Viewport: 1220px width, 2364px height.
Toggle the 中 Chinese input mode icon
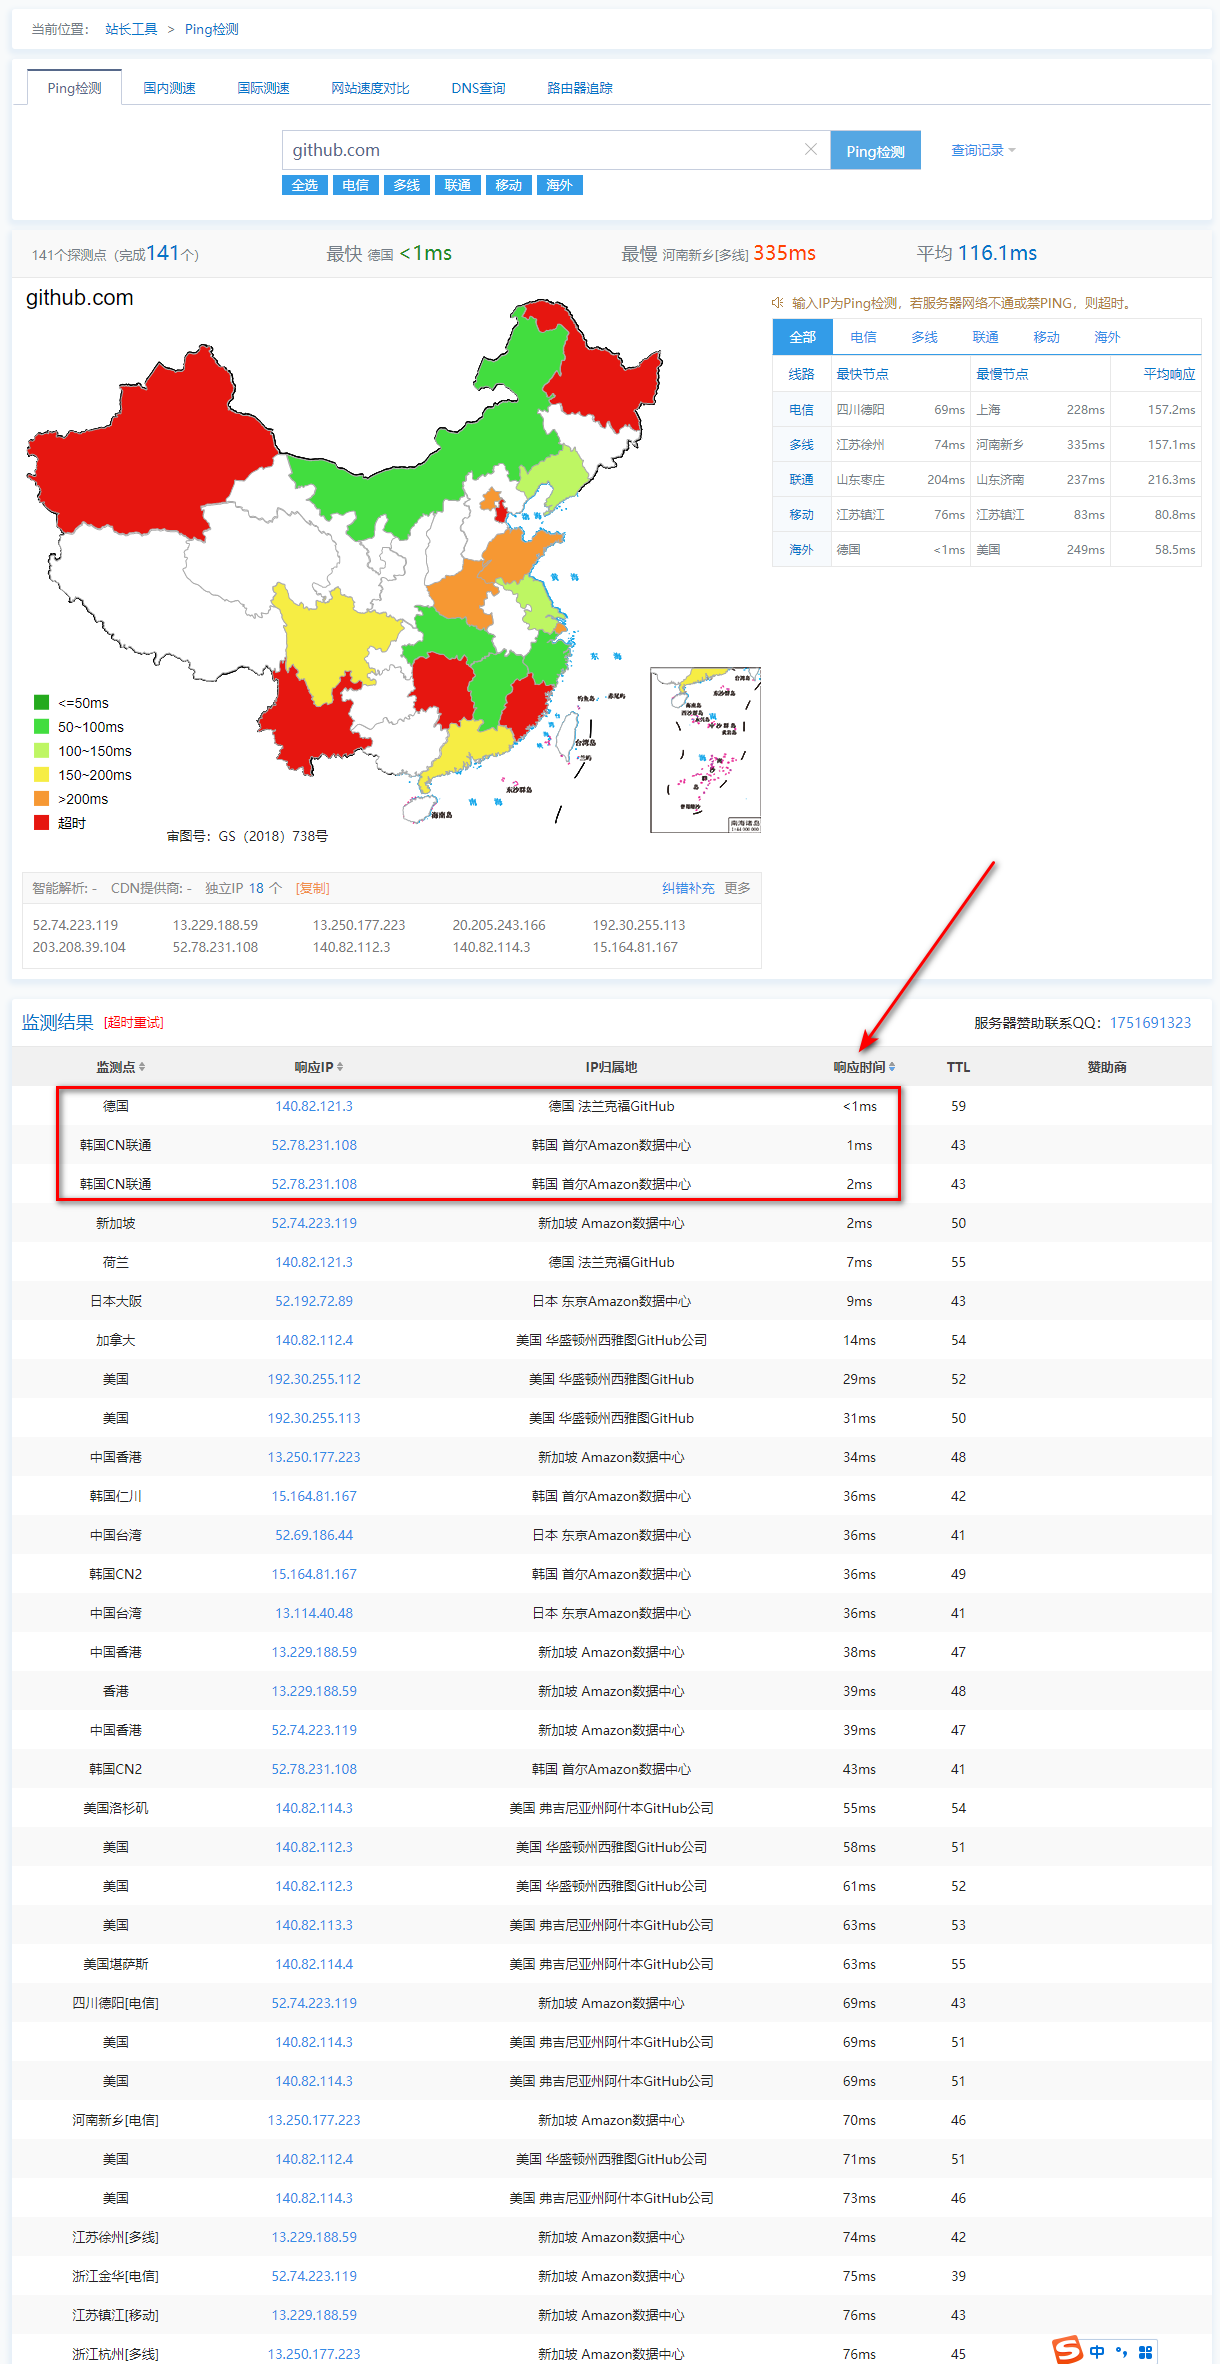click(x=1097, y=2352)
